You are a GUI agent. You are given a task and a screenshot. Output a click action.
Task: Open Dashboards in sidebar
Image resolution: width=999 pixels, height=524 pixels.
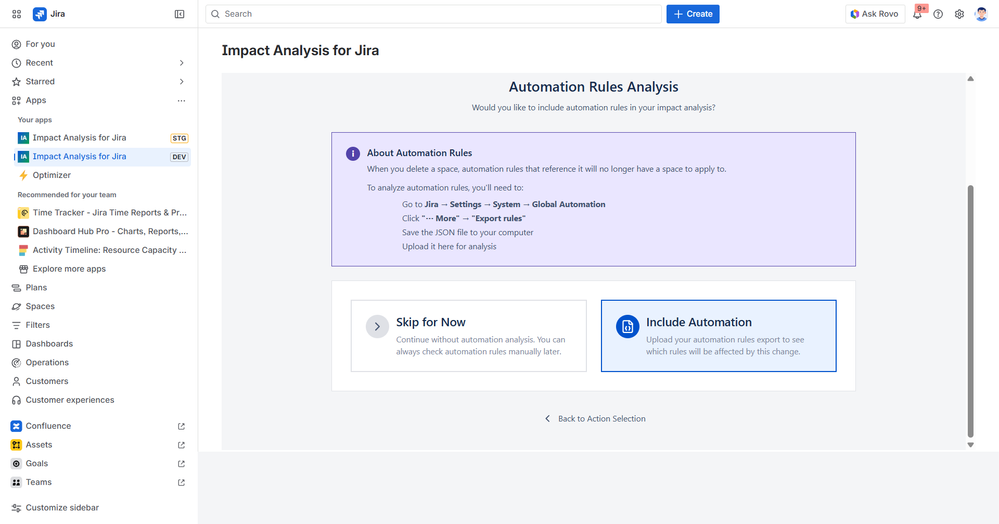pyautogui.click(x=49, y=344)
